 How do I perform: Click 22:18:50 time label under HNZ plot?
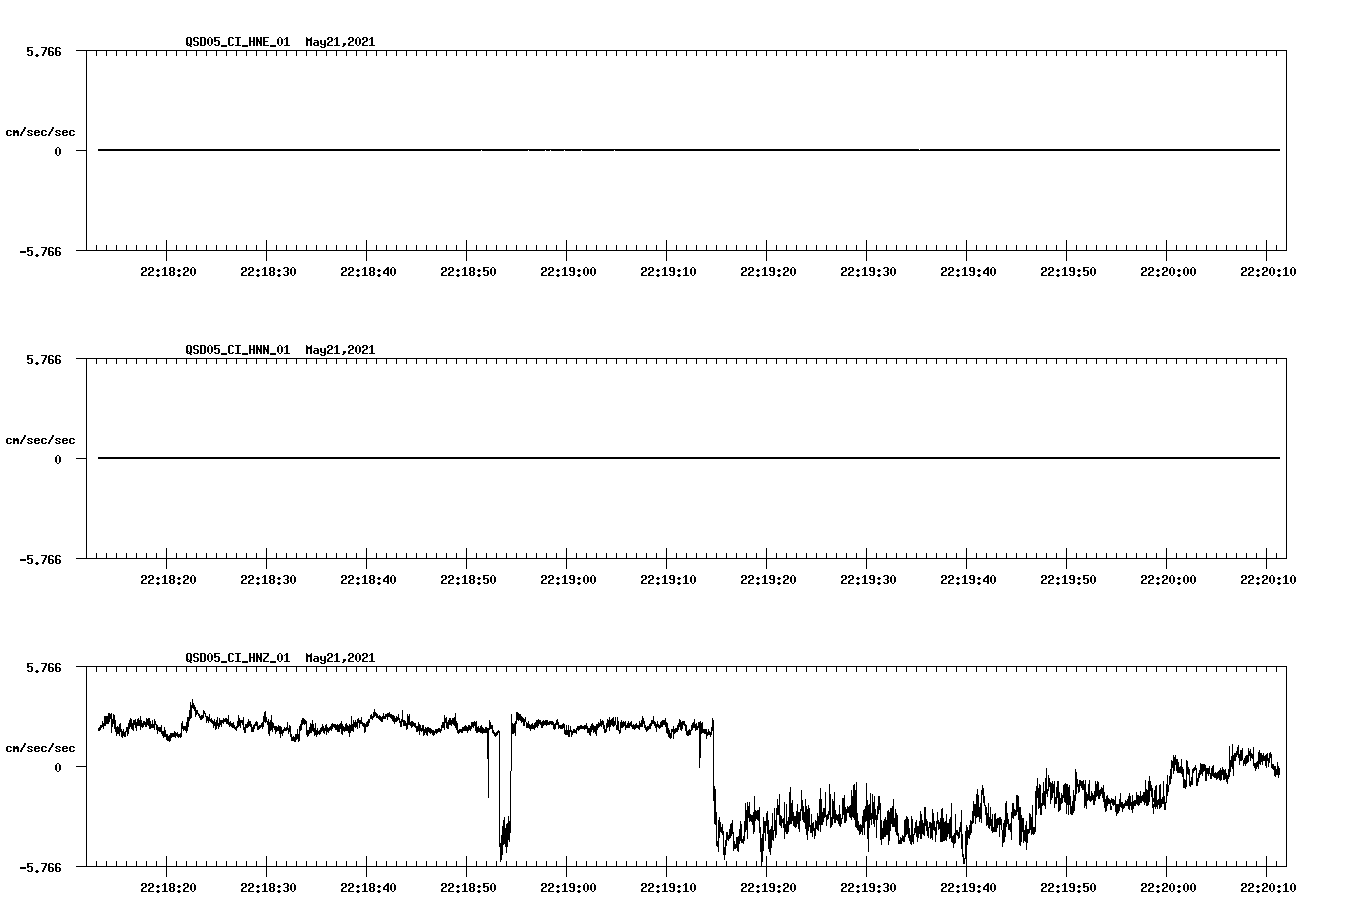click(x=468, y=888)
